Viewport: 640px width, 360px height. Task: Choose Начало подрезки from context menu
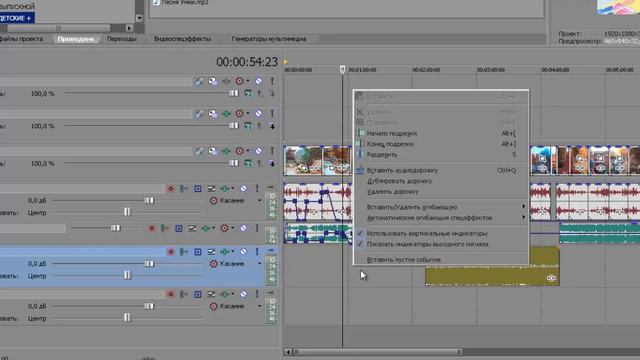441,133
